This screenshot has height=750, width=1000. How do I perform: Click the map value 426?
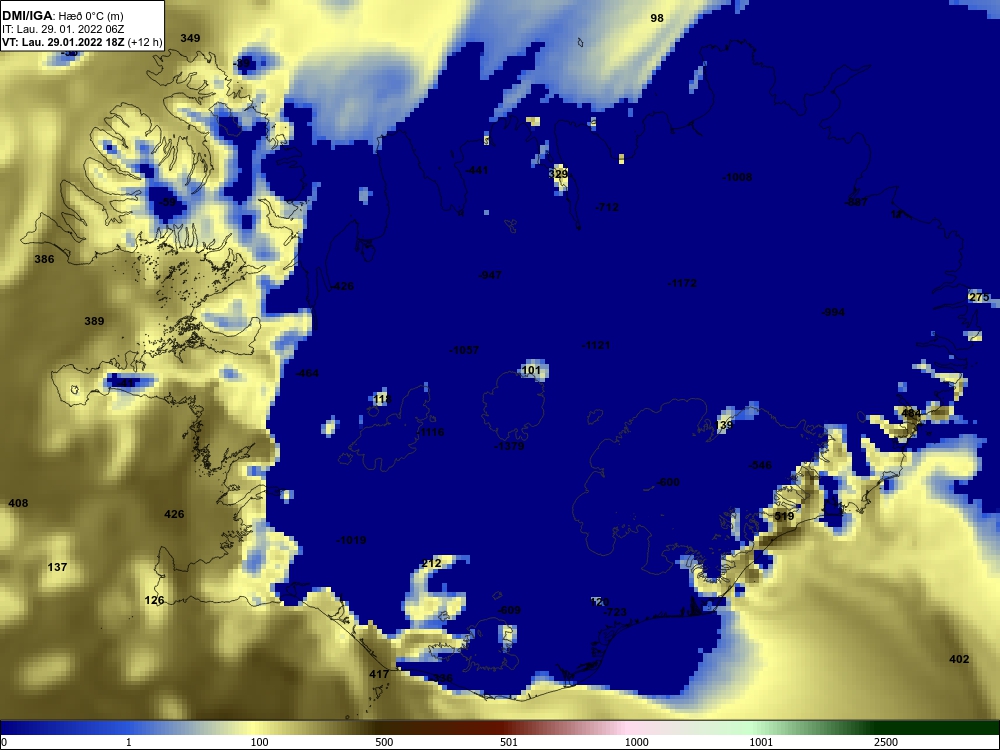coord(174,514)
